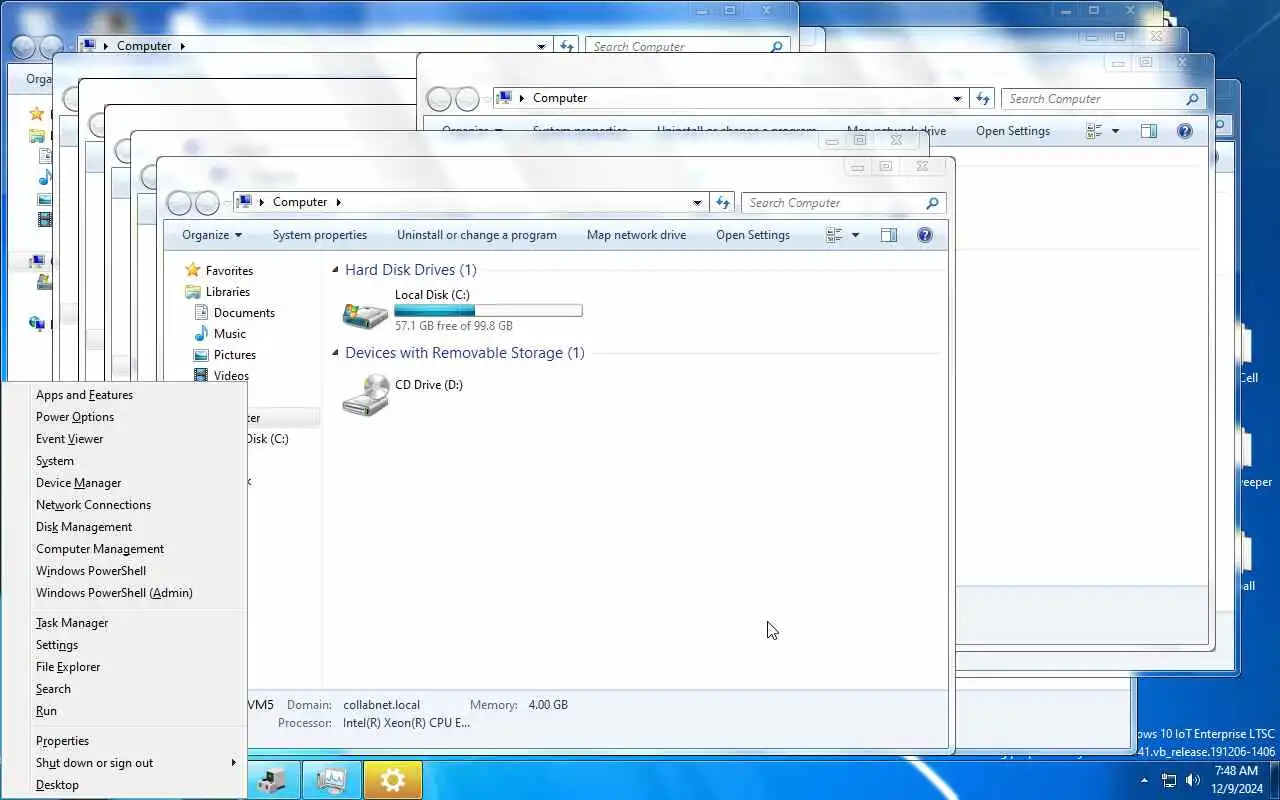Open File Explorer from context menu
Image resolution: width=1280 pixels, height=800 pixels.
[x=125, y=667]
